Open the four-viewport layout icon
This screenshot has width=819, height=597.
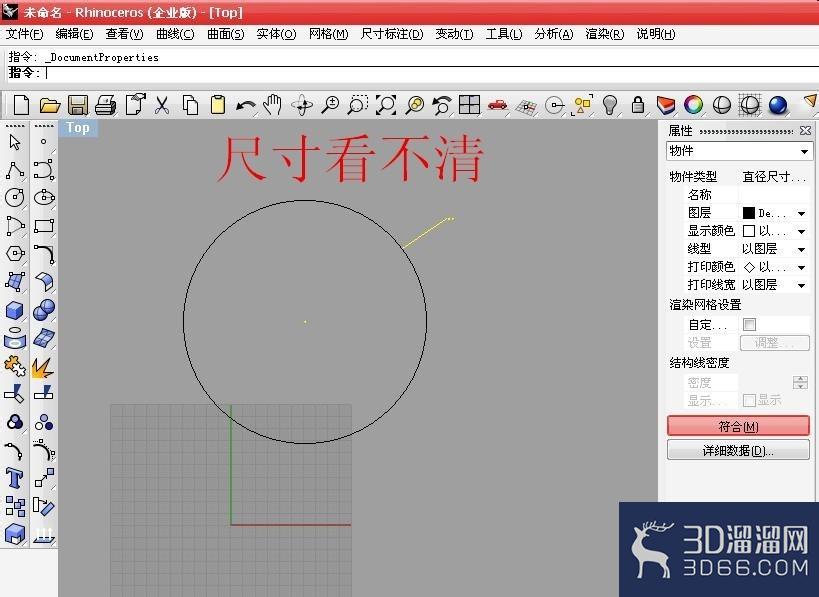pyautogui.click(x=469, y=105)
